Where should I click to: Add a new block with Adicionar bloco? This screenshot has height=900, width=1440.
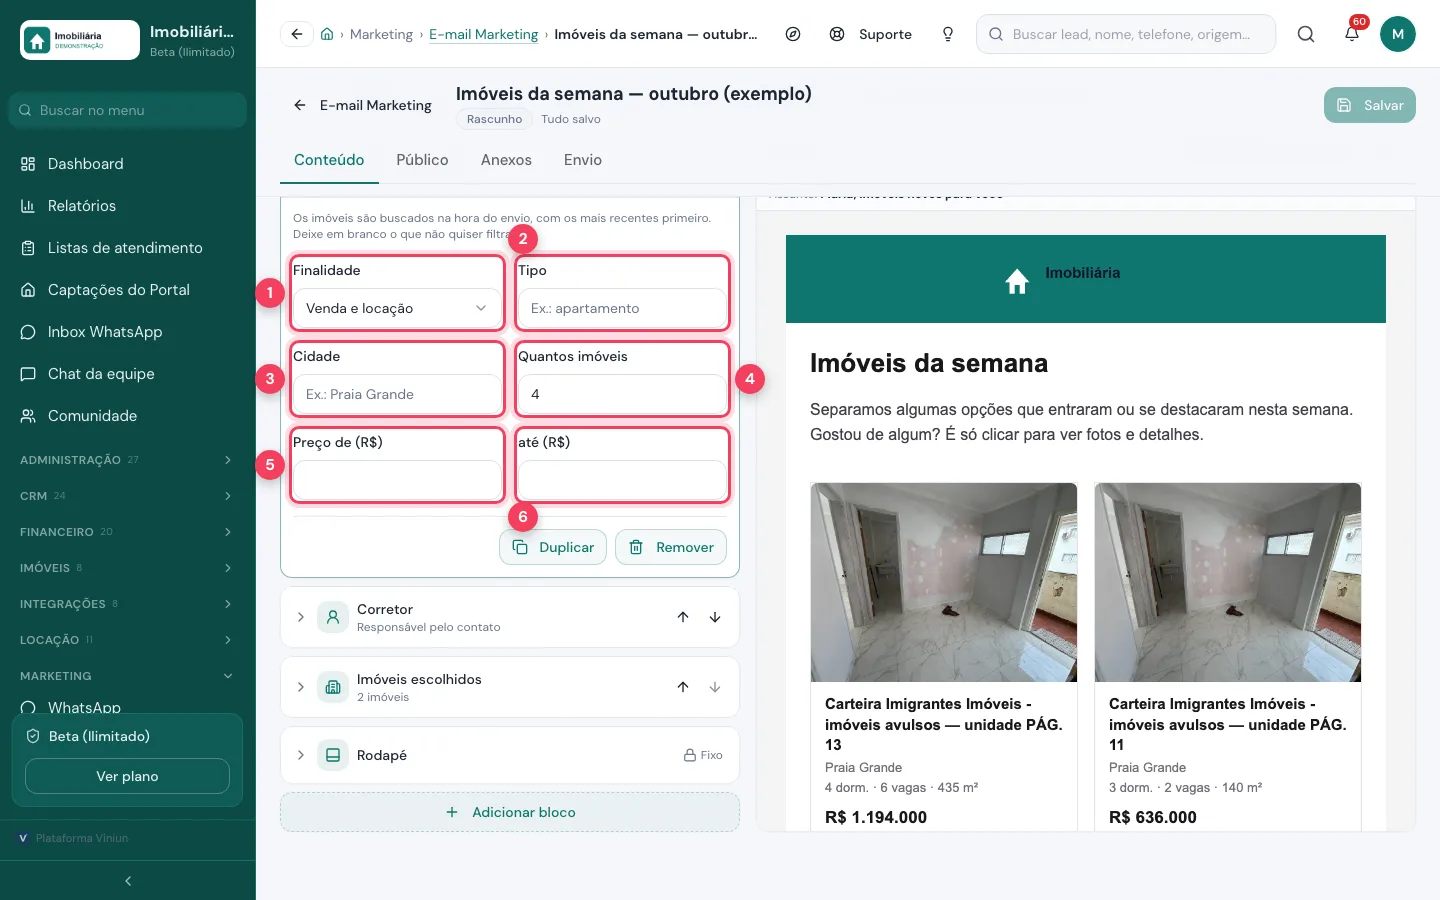tap(510, 812)
